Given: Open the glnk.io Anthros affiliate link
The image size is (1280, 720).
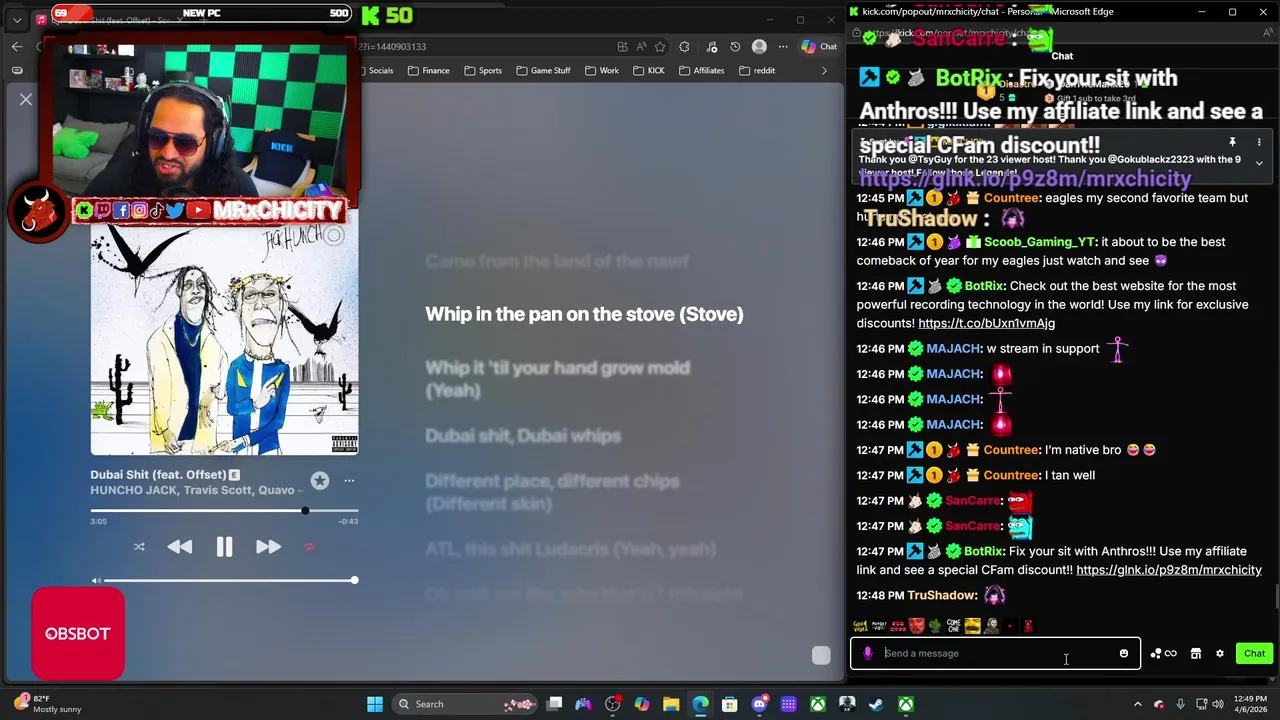Looking at the screenshot, I should tap(1169, 570).
